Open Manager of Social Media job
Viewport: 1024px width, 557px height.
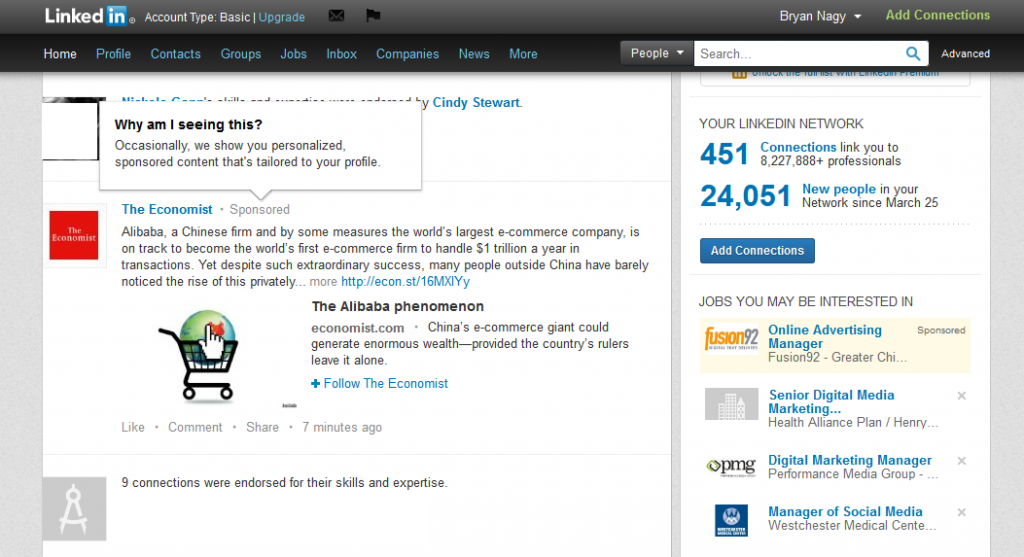845,512
